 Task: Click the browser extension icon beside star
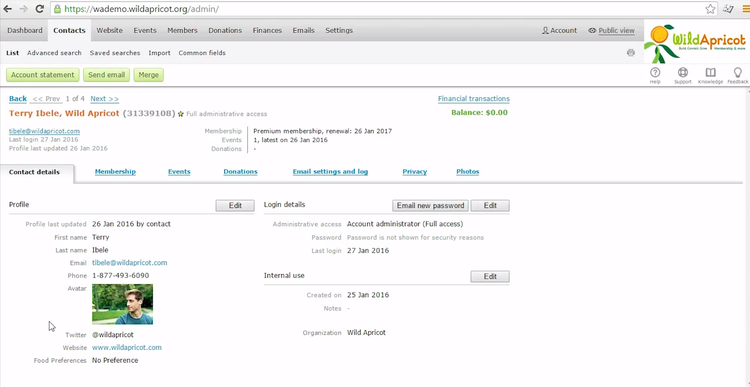click(x=728, y=9)
